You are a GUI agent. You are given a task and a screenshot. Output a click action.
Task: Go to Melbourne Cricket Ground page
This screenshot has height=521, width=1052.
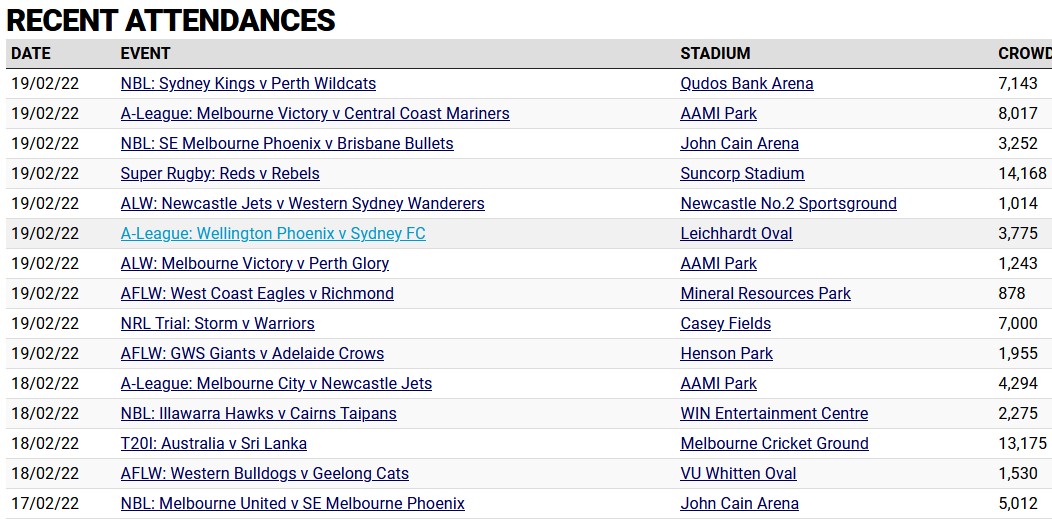tap(774, 443)
